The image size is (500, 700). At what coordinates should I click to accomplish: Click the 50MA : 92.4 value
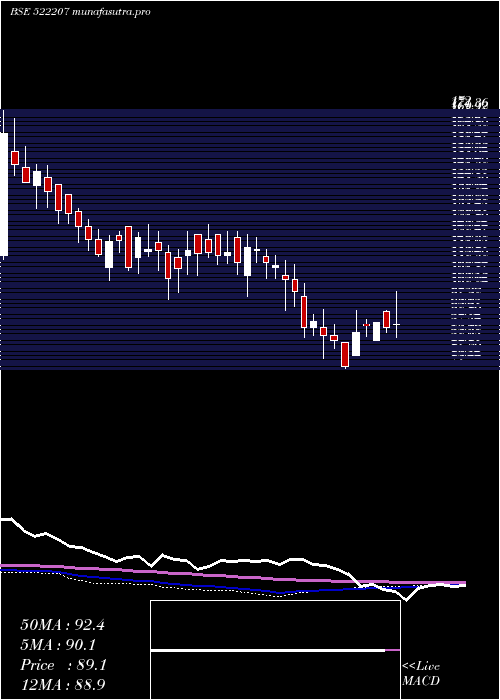(62, 625)
